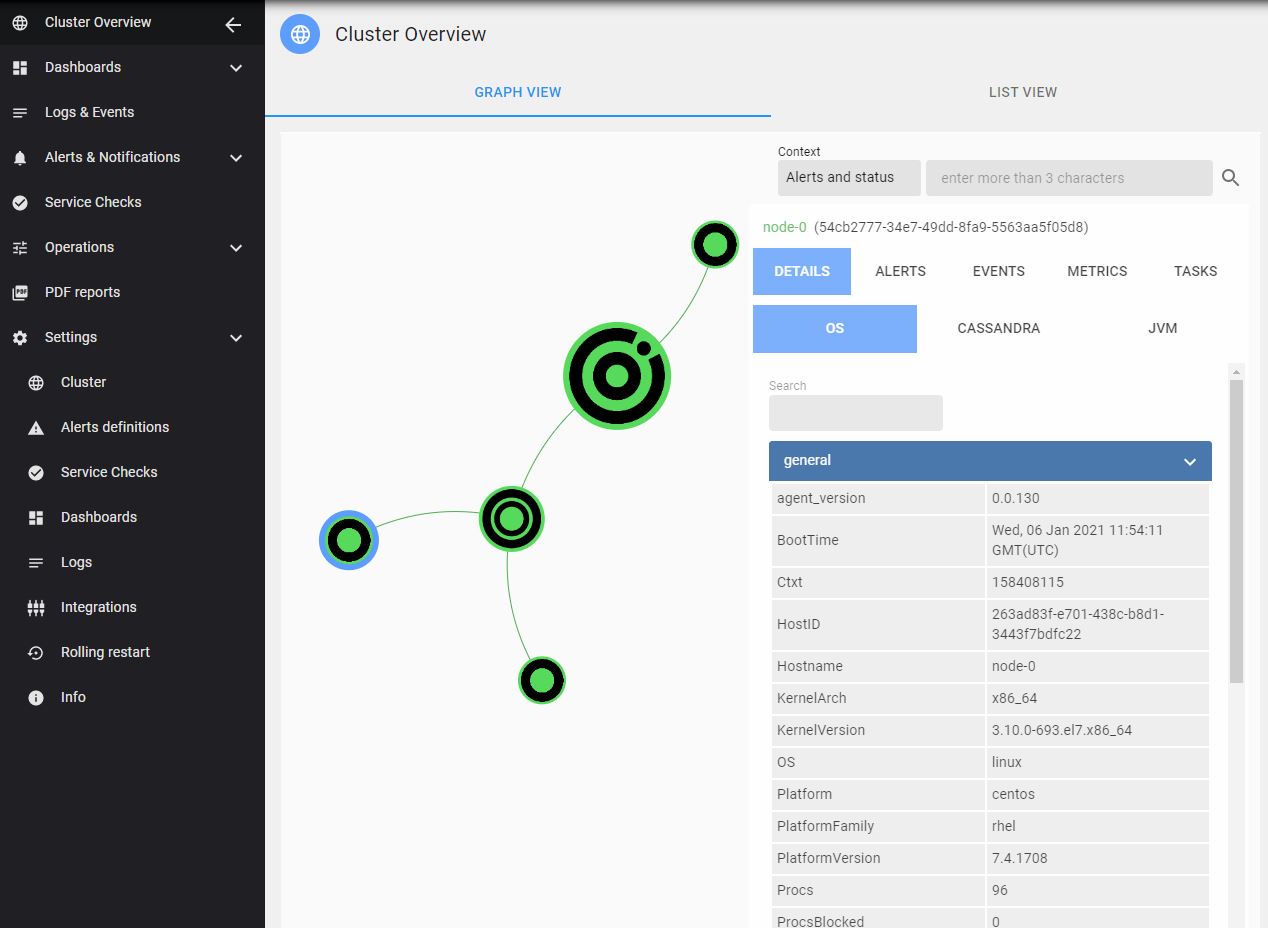This screenshot has width=1268, height=928.
Task: Switch to the LIST VIEW tab
Action: pos(1022,92)
